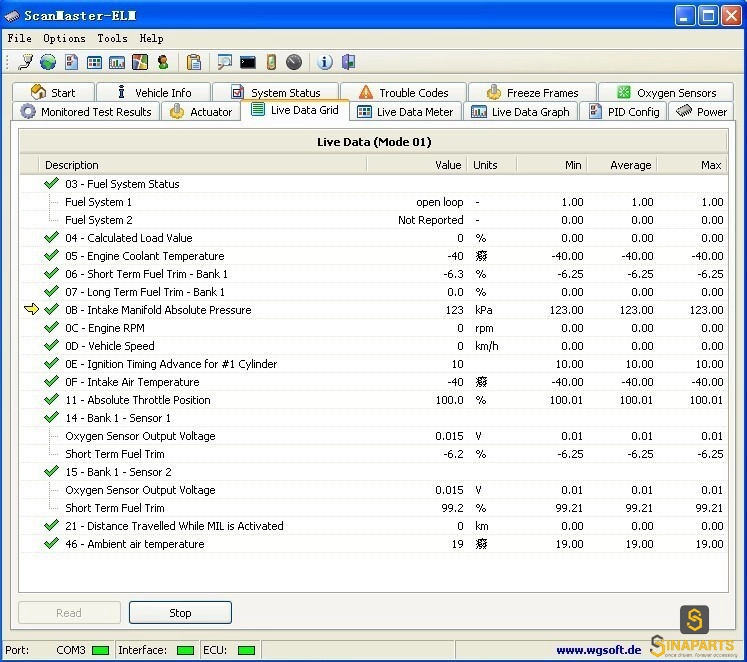Image resolution: width=747 pixels, height=662 pixels.
Task: Open the Options menu
Action: point(64,39)
